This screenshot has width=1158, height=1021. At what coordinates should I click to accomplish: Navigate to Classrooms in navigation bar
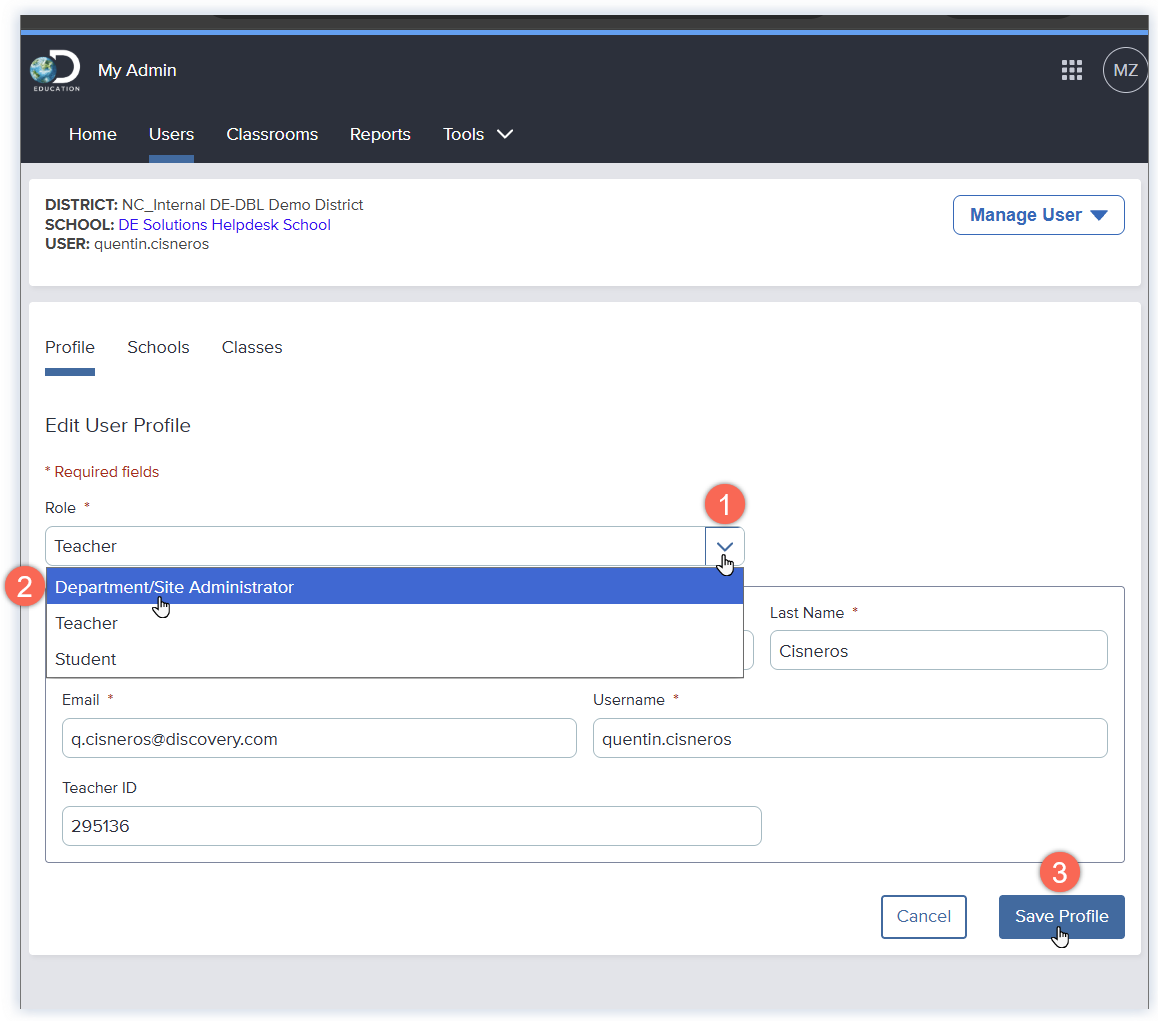click(272, 134)
